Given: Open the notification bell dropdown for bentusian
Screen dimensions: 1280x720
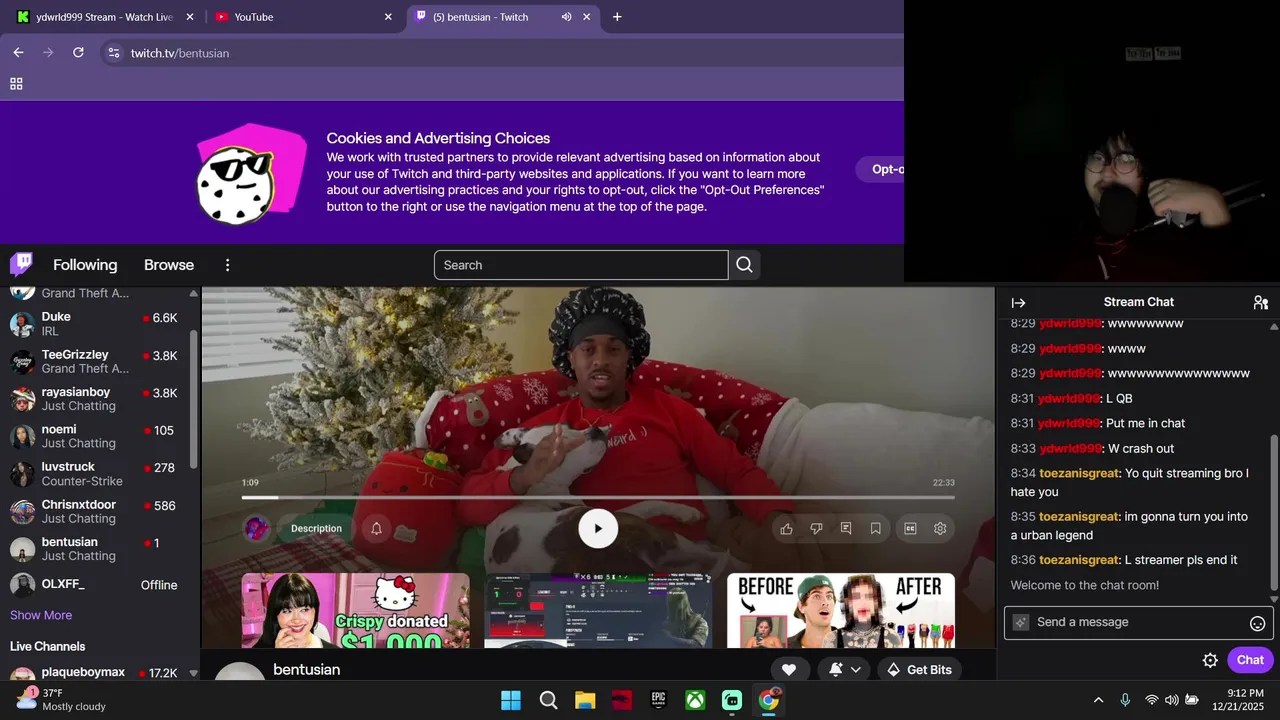Looking at the screenshot, I should (844, 670).
